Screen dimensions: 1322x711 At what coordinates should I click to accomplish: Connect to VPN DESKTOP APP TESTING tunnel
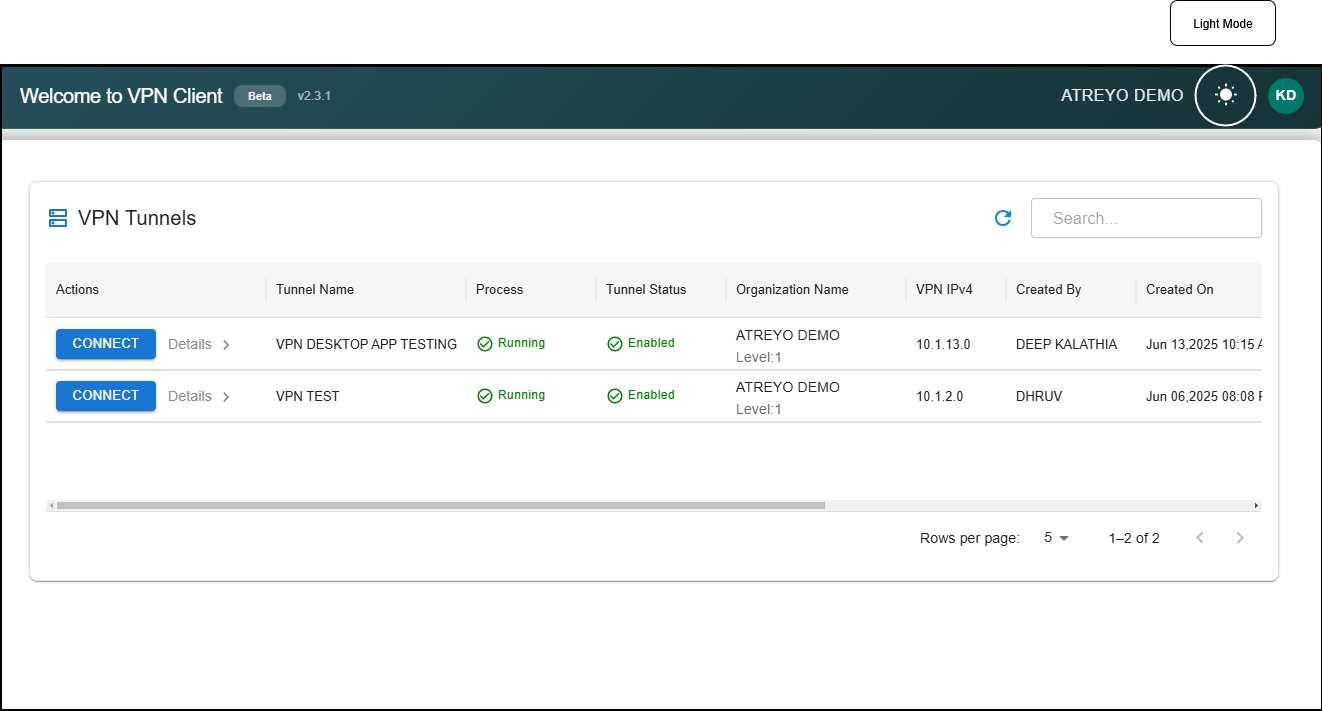[105, 343]
